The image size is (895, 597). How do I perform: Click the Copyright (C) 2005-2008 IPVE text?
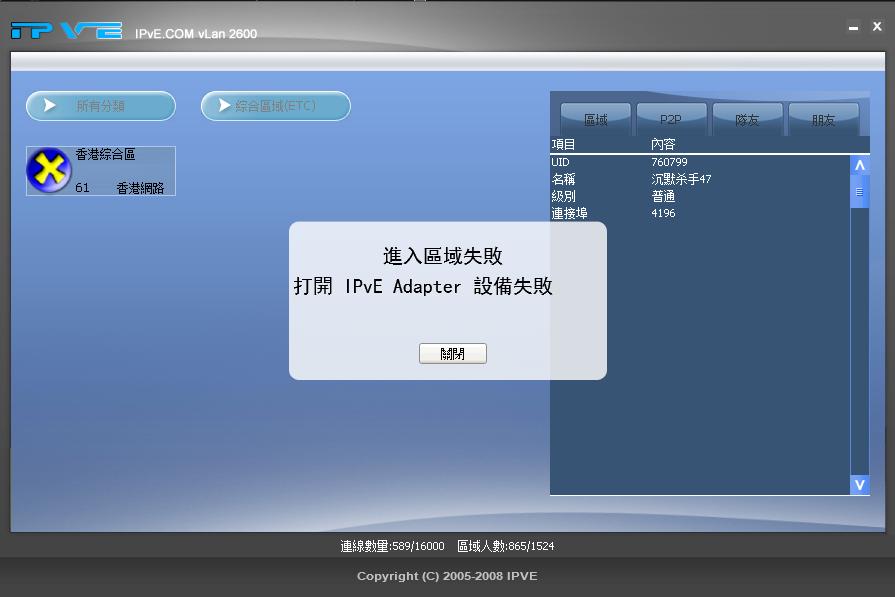point(448,576)
